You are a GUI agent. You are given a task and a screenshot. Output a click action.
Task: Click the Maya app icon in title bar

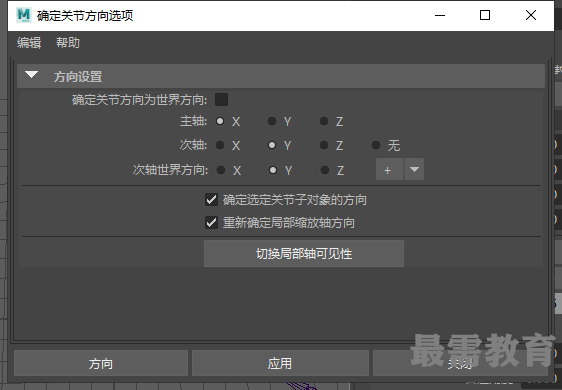[x=24, y=15]
